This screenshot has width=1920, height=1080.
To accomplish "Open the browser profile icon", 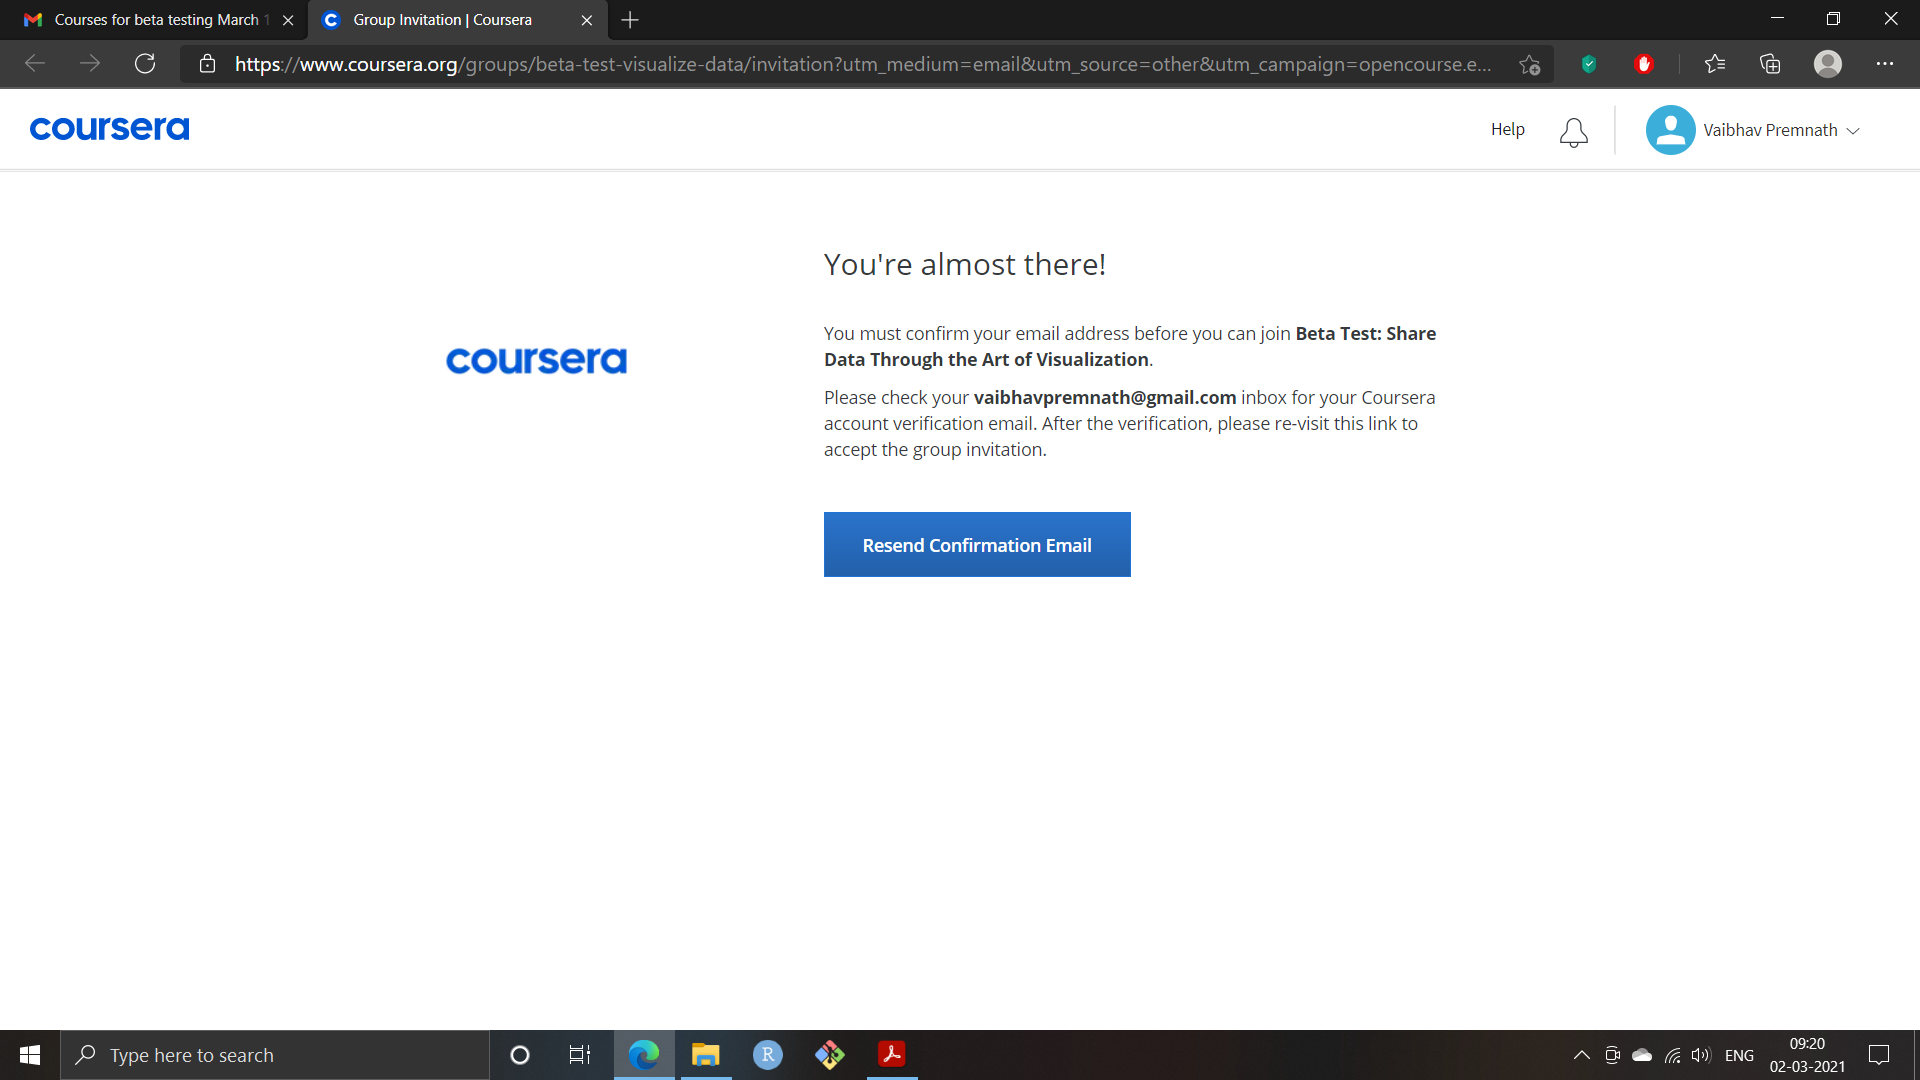I will click(1828, 64).
